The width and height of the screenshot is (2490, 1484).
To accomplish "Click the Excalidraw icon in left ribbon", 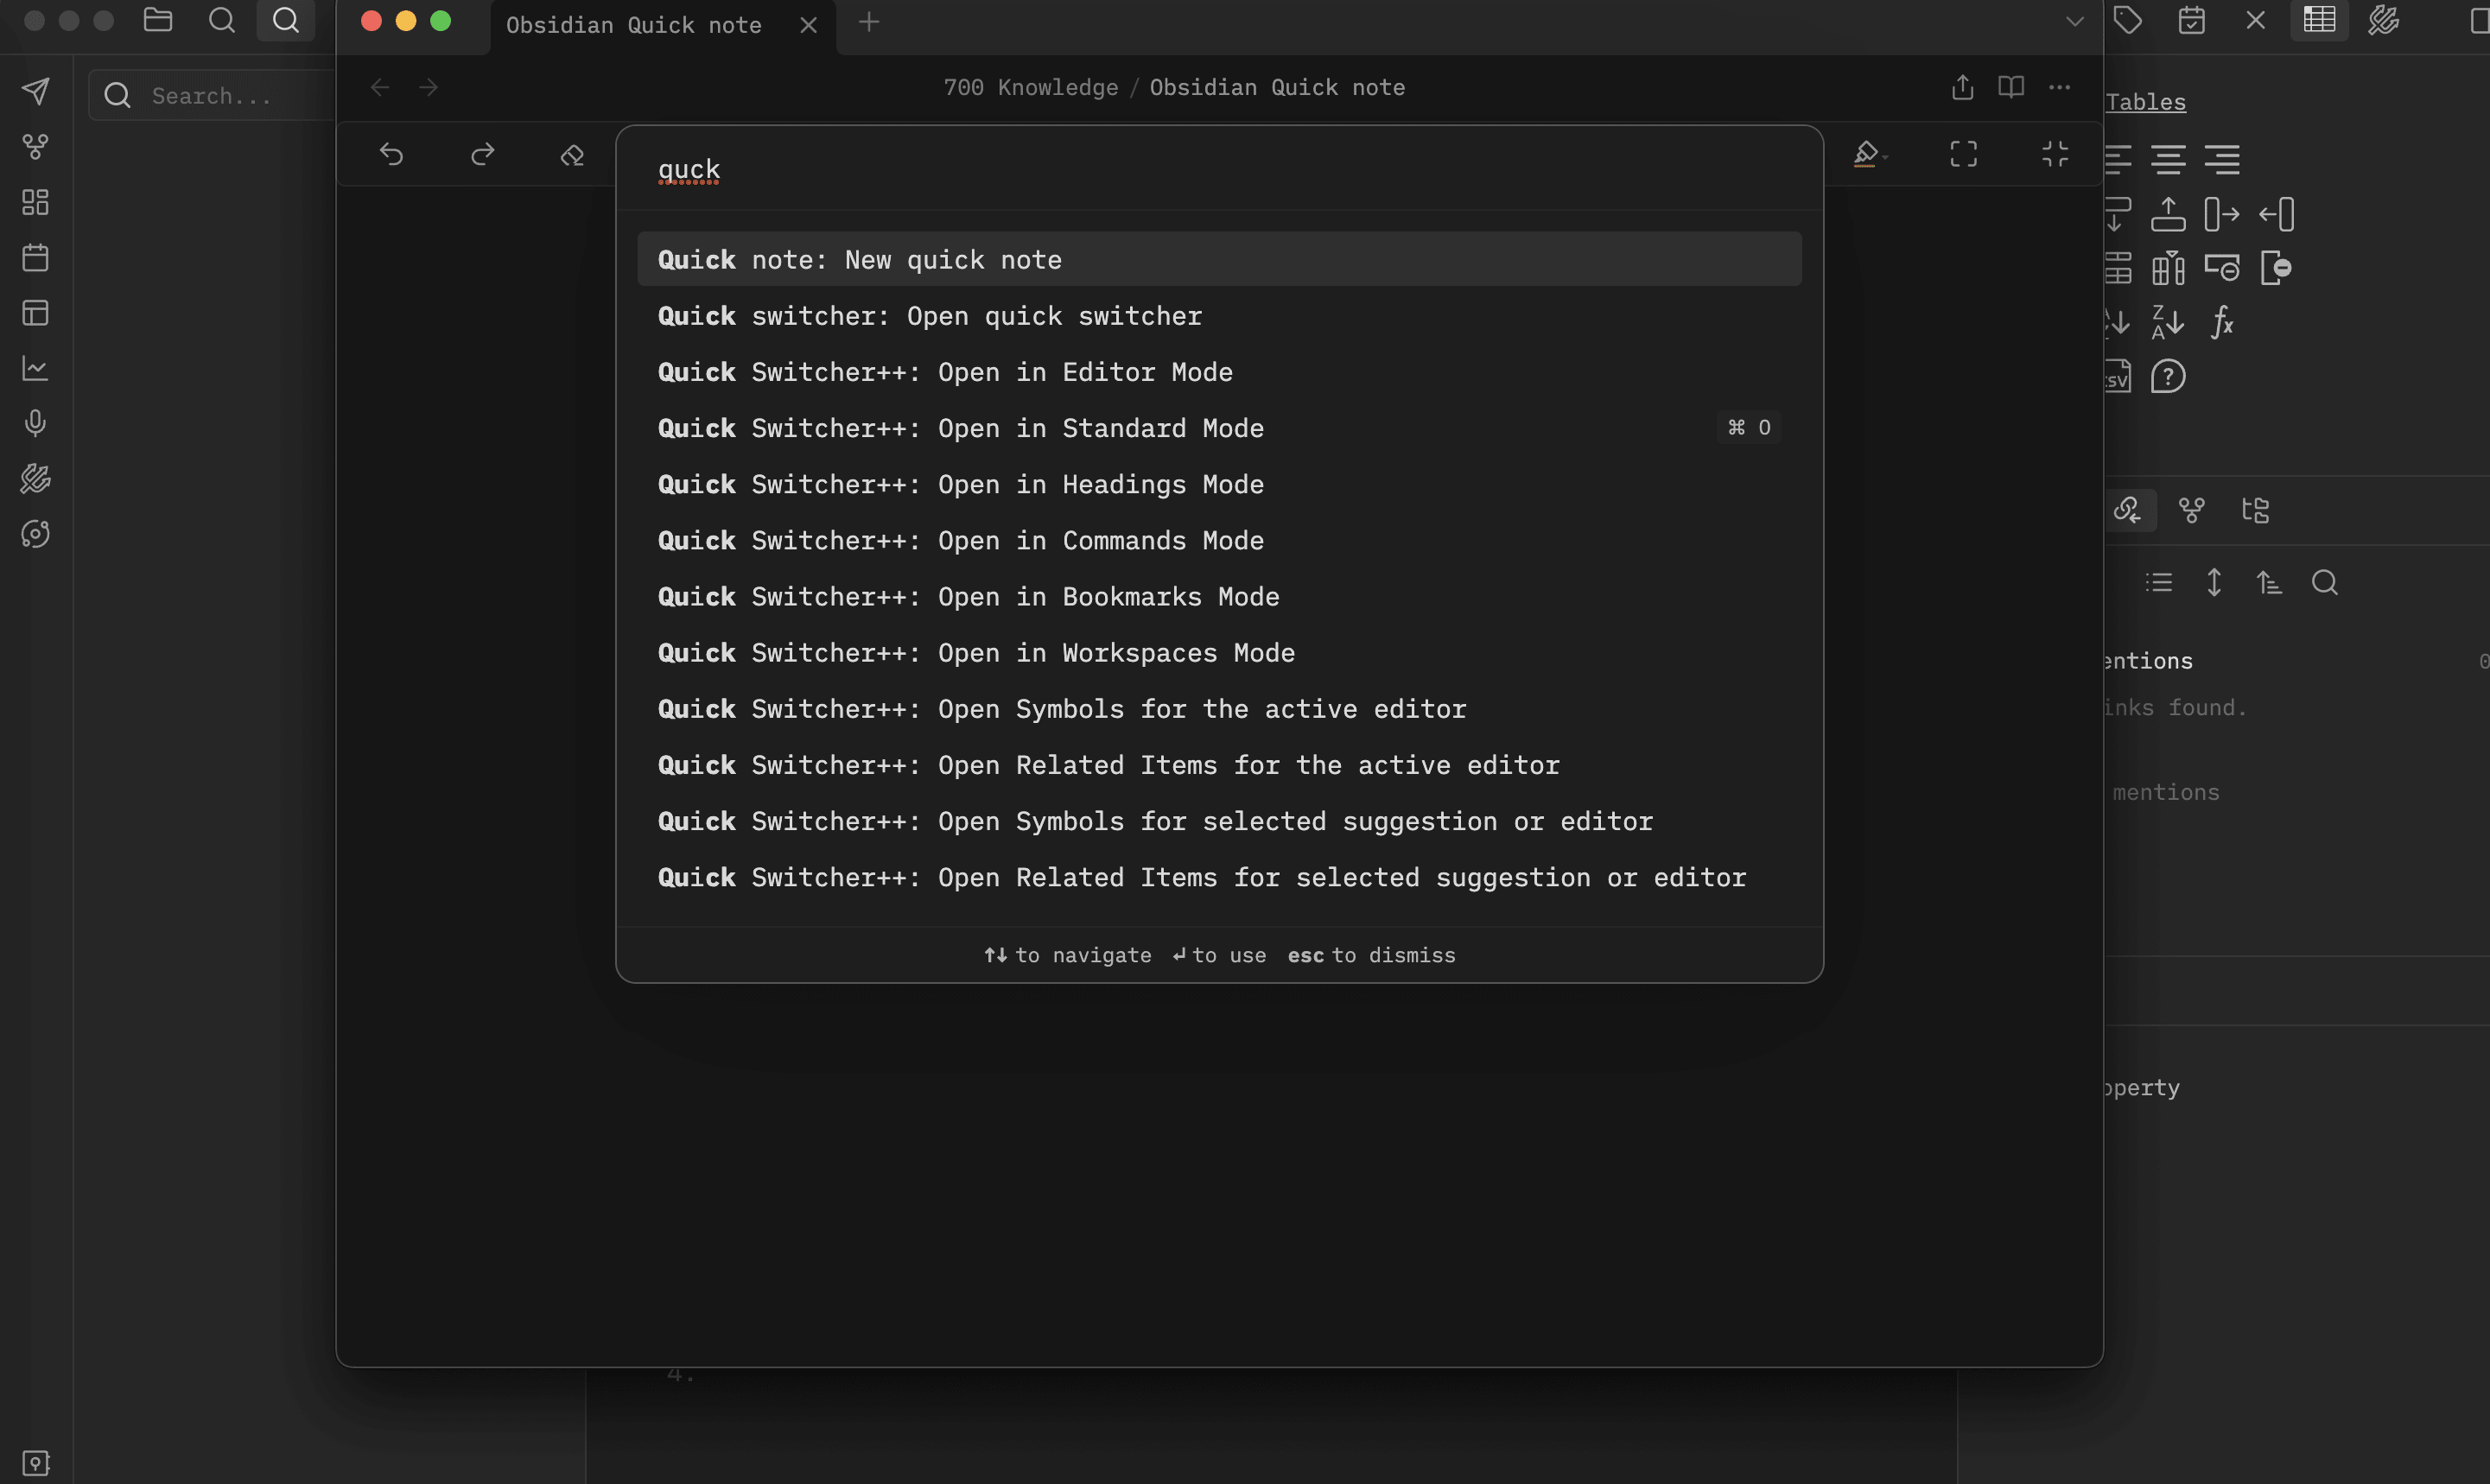I will click(36, 479).
